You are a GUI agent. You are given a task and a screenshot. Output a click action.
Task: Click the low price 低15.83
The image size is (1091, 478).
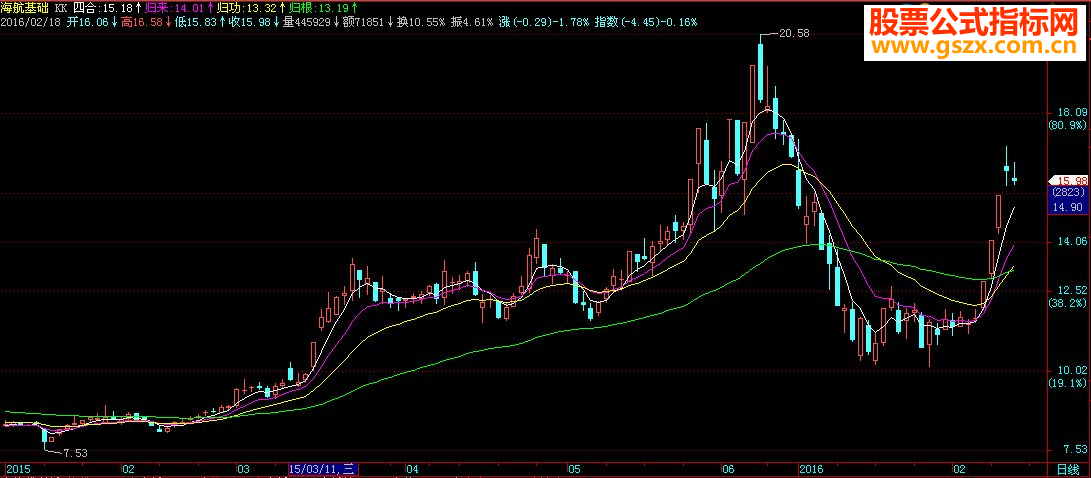point(196,22)
